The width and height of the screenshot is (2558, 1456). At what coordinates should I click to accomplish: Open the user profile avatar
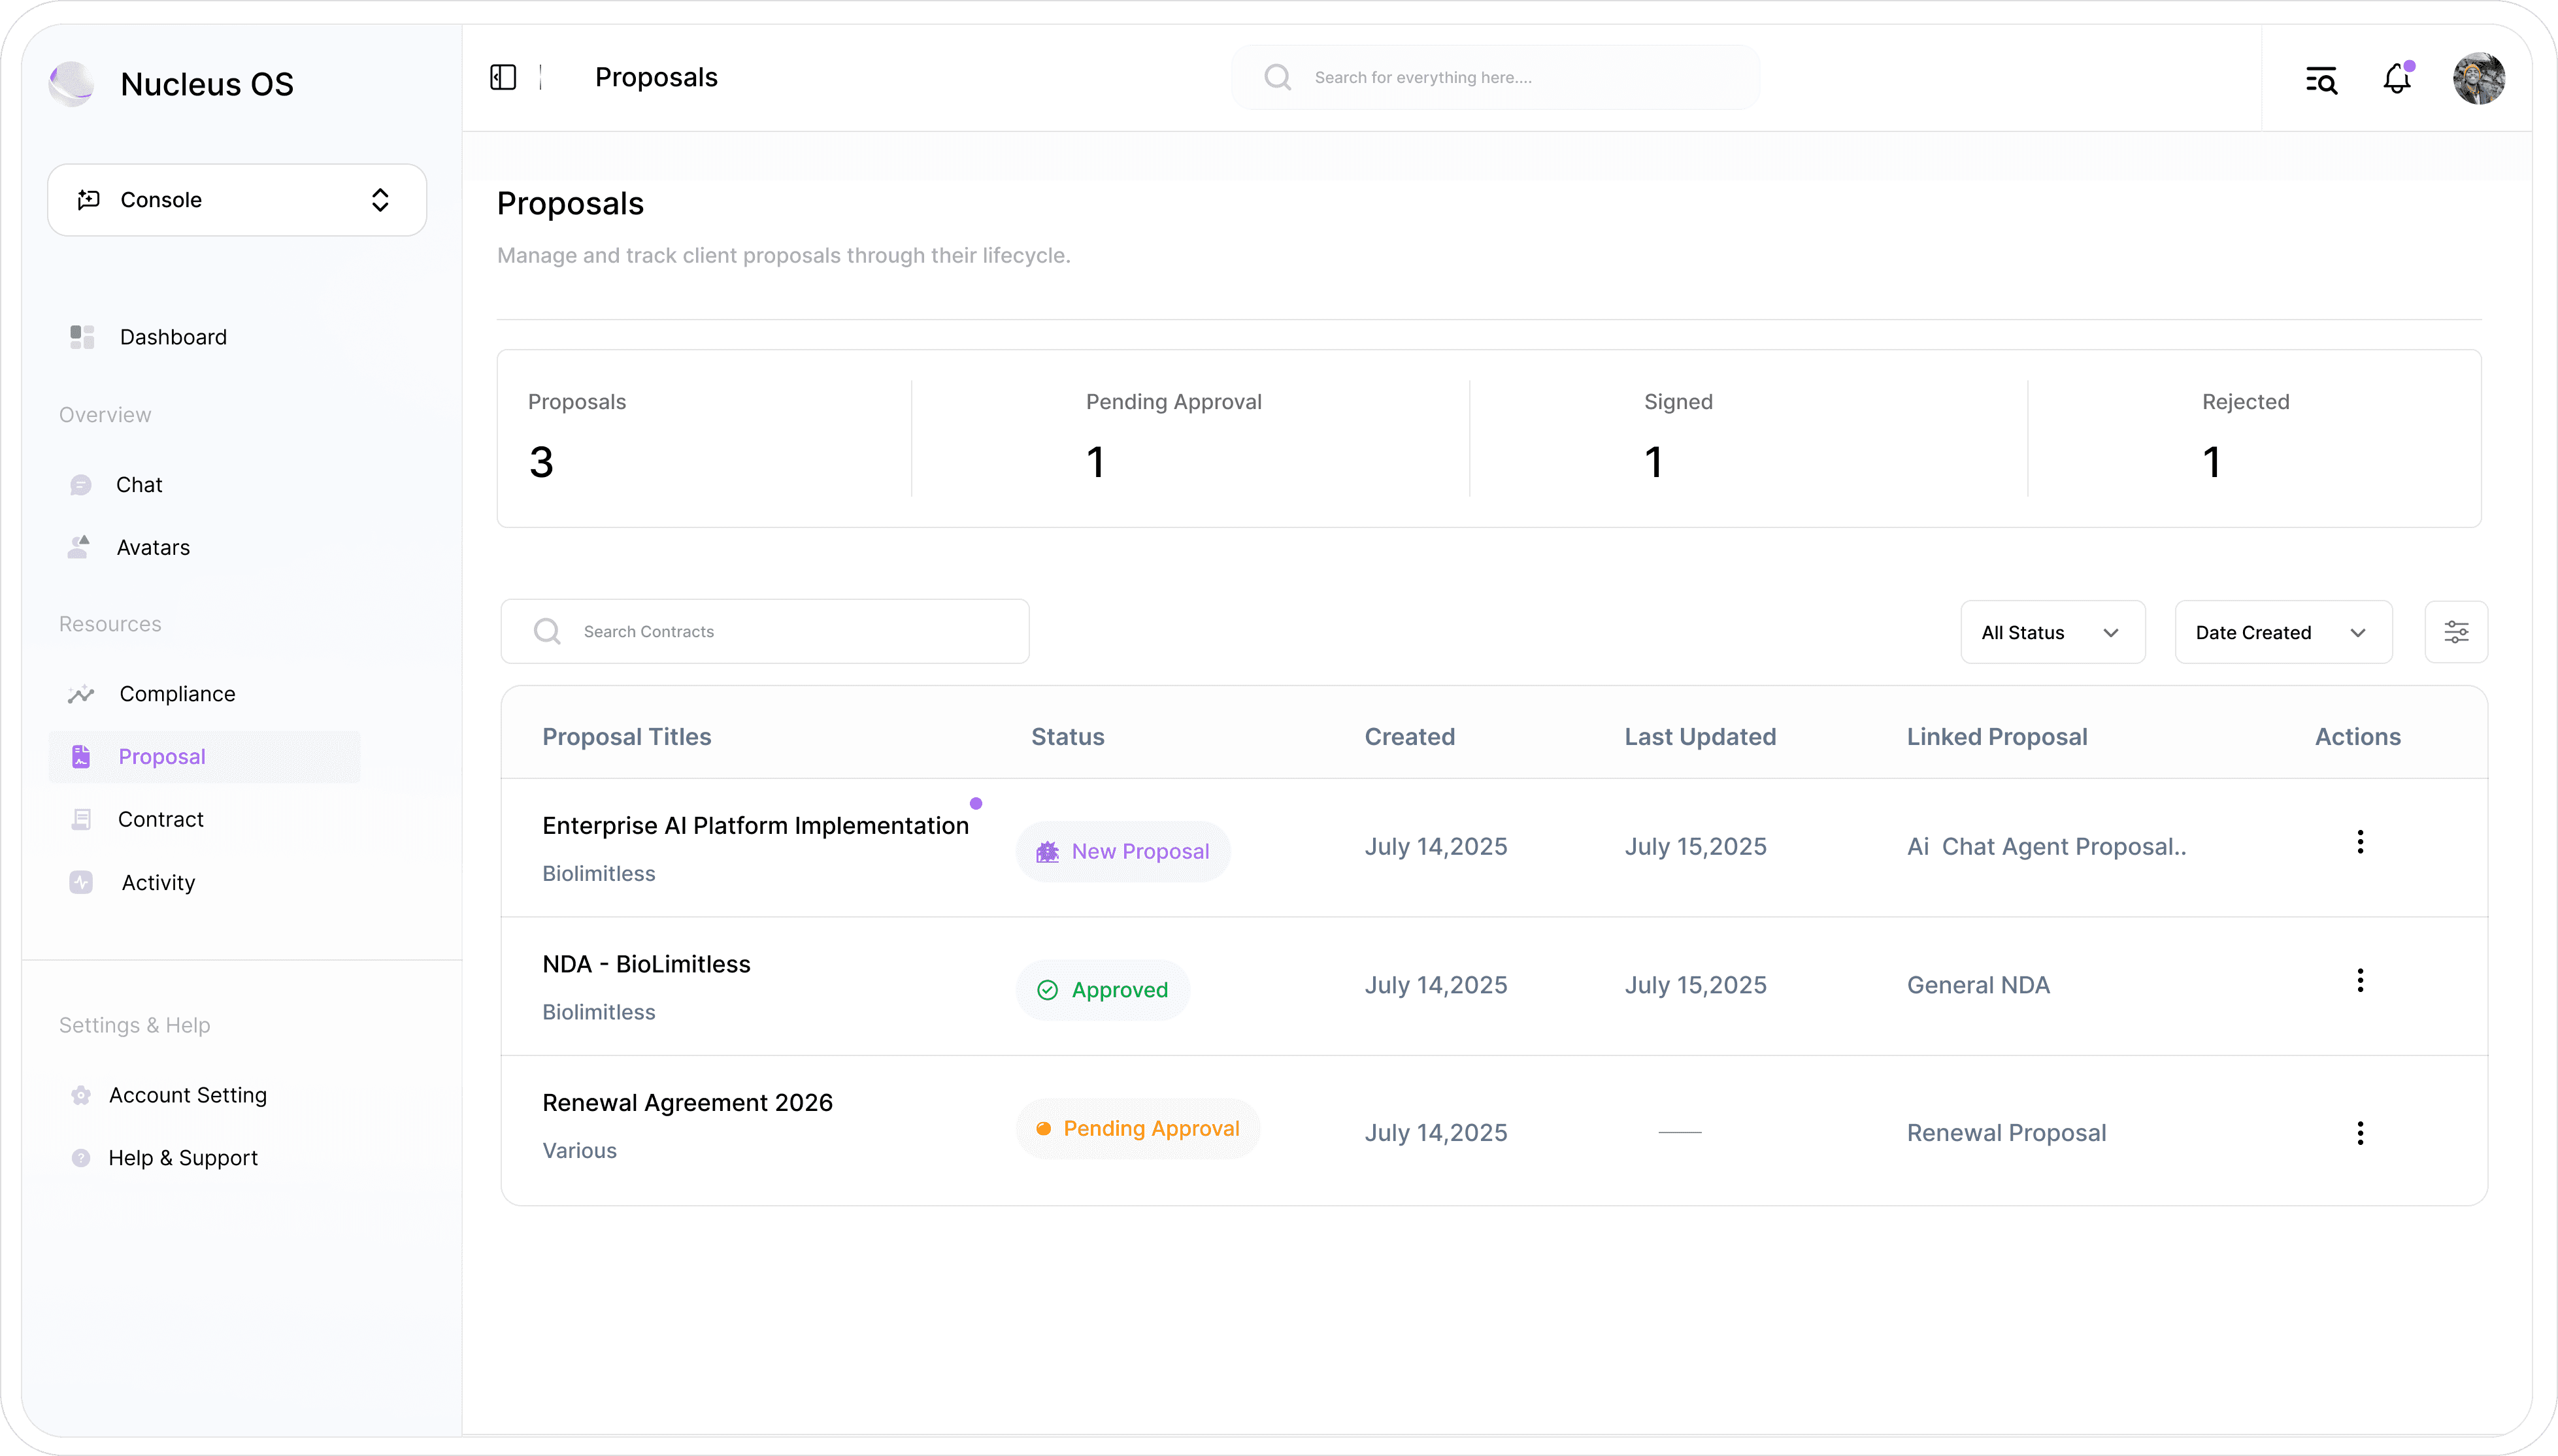[x=2478, y=78]
